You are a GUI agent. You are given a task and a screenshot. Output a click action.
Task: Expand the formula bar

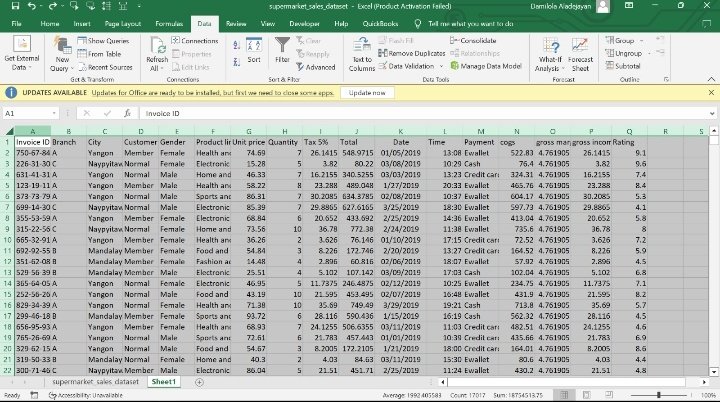click(712, 113)
